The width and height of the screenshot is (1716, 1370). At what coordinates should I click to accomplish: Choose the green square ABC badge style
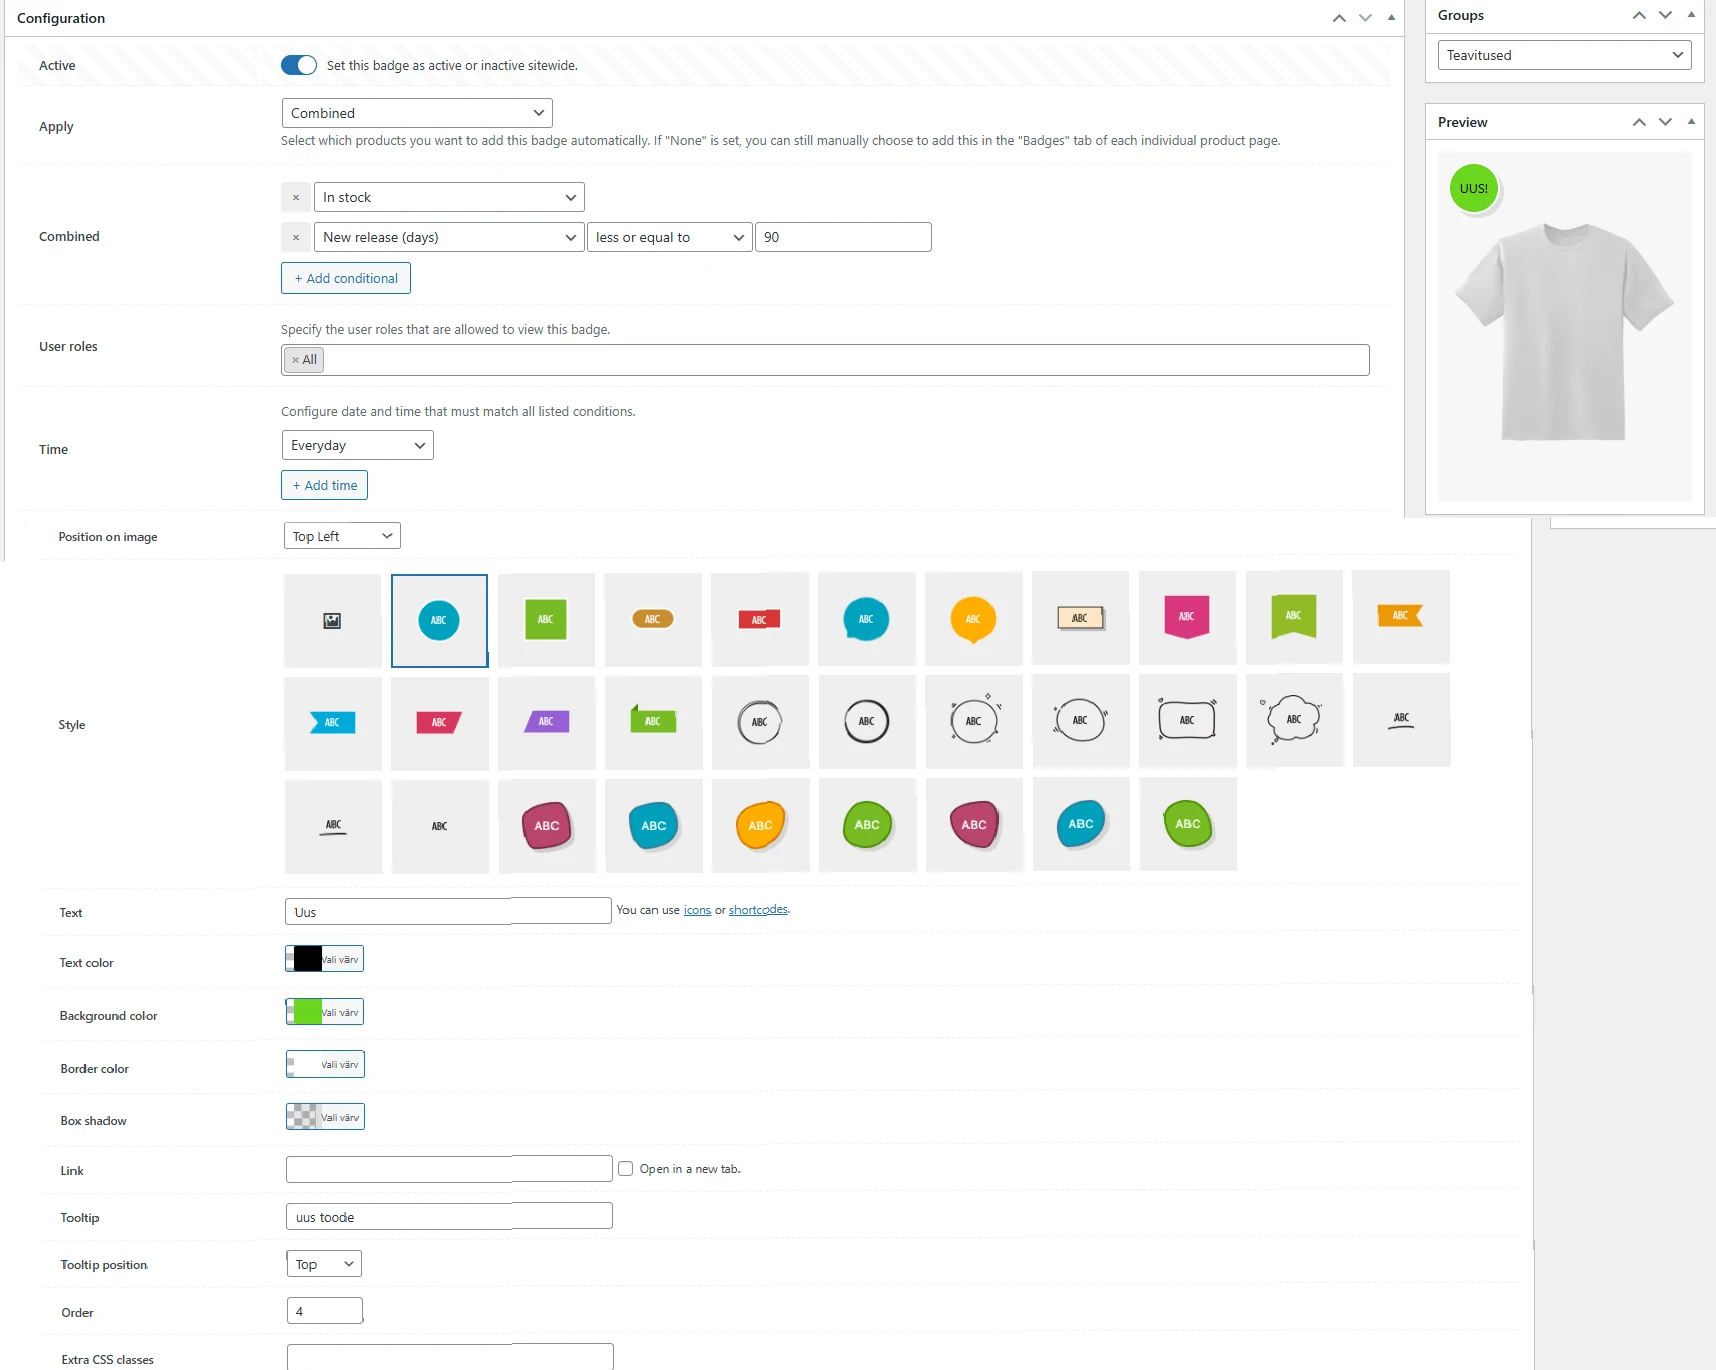[546, 620]
